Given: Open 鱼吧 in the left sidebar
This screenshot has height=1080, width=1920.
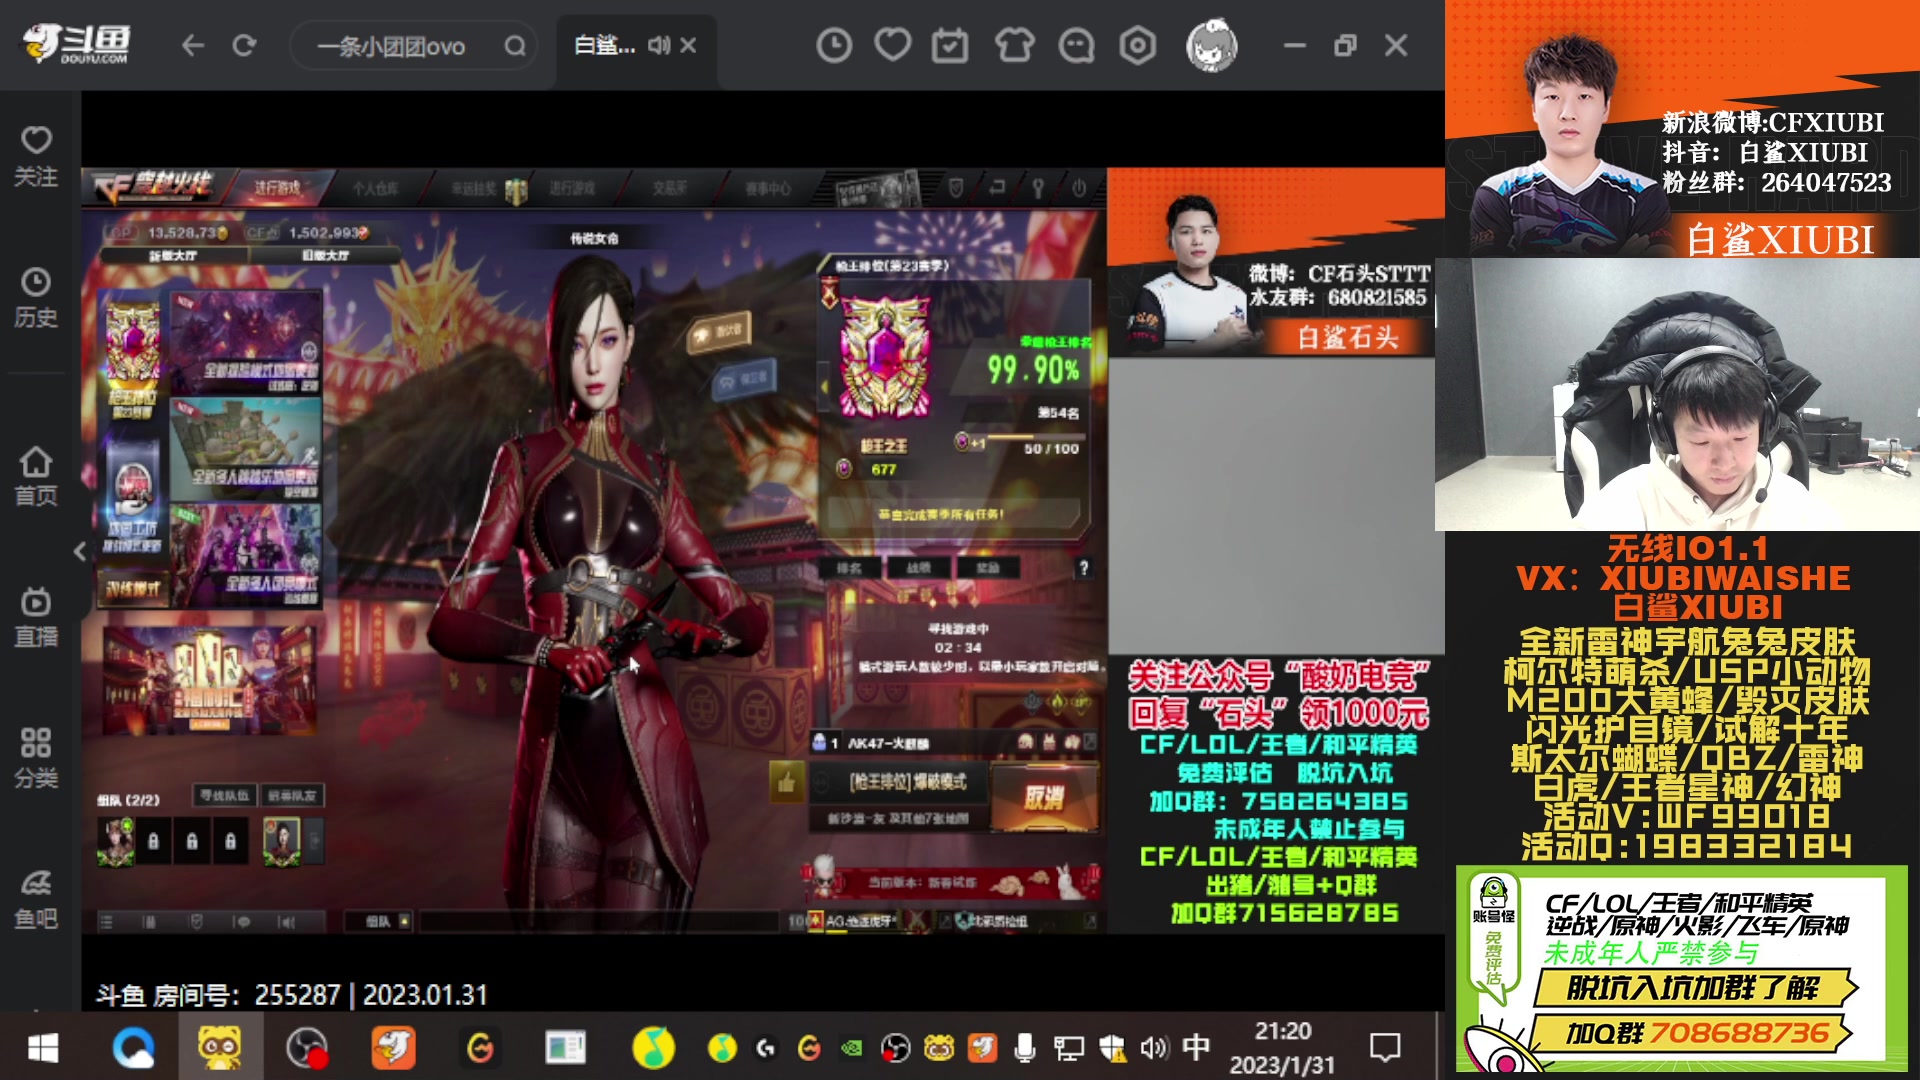Looking at the screenshot, I should click(36, 899).
